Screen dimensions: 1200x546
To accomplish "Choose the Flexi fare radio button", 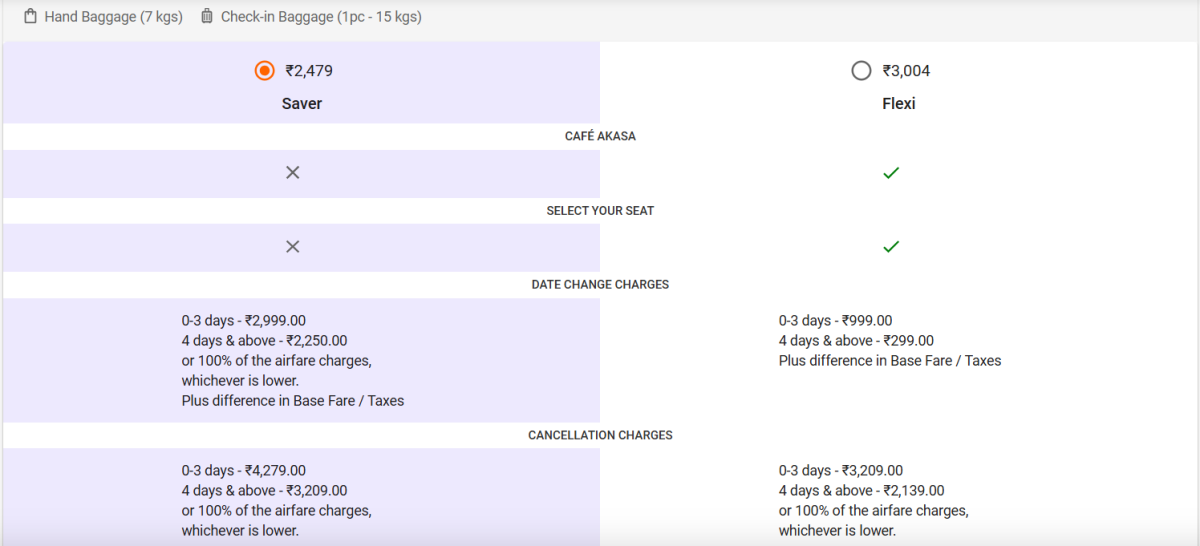I will click(861, 71).
